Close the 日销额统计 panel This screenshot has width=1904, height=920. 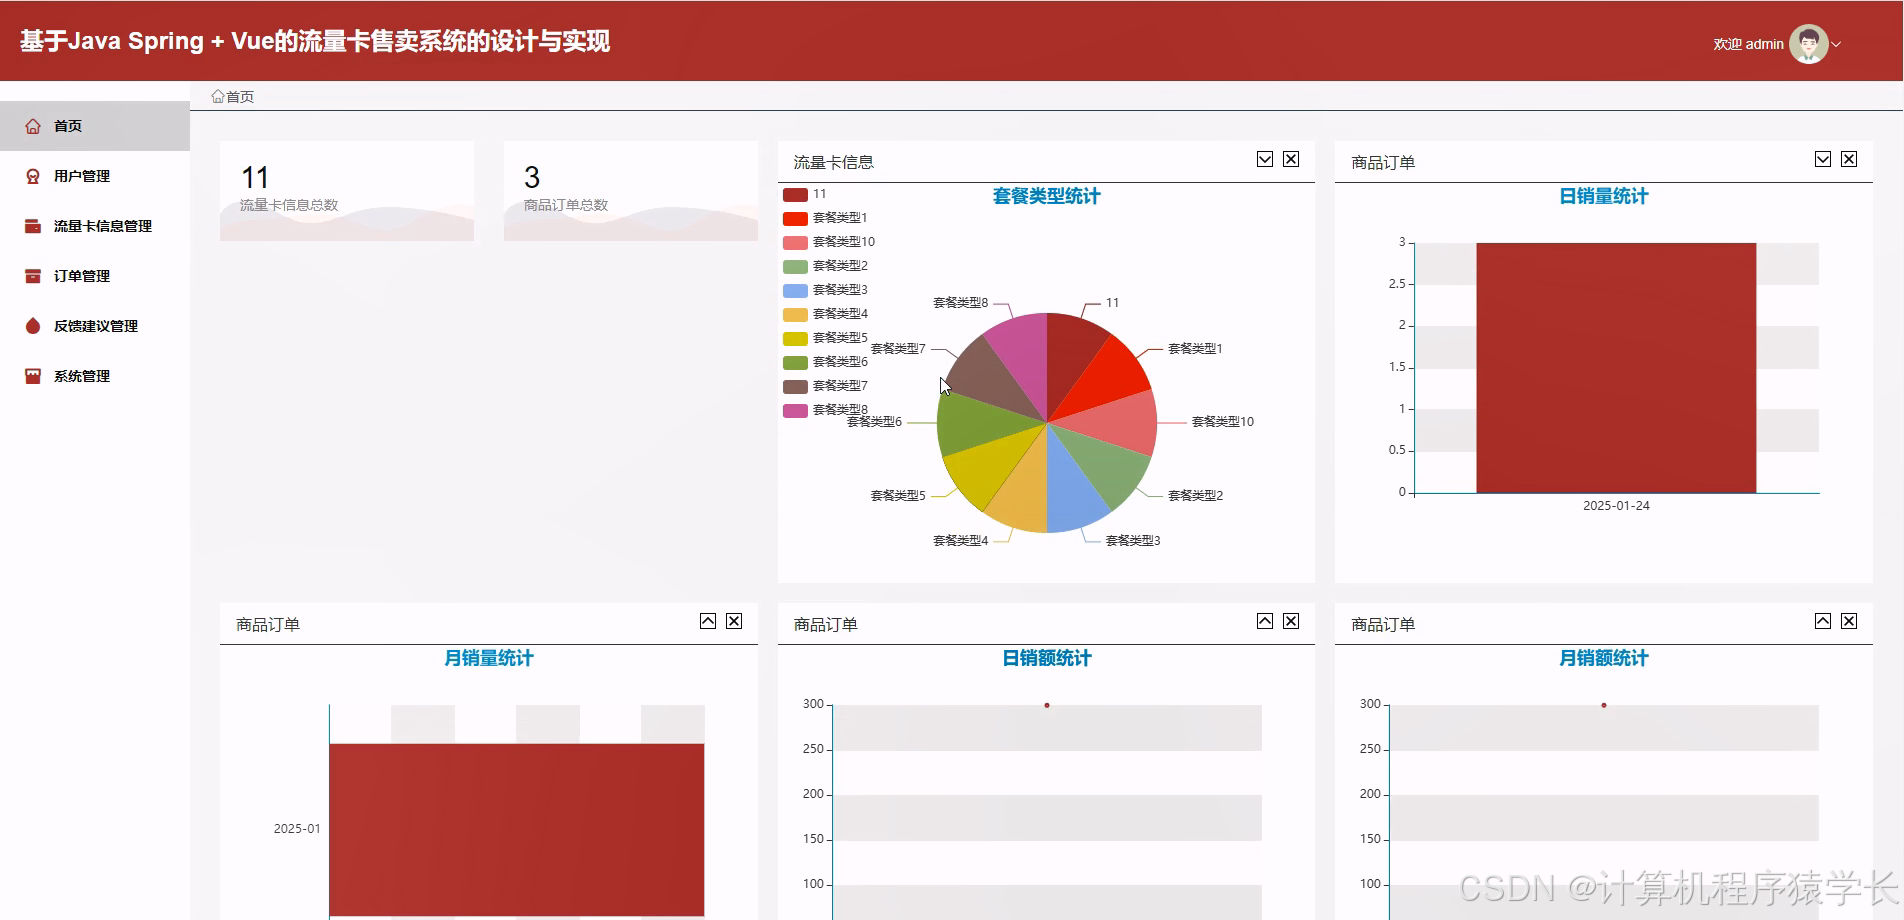click(x=1291, y=621)
